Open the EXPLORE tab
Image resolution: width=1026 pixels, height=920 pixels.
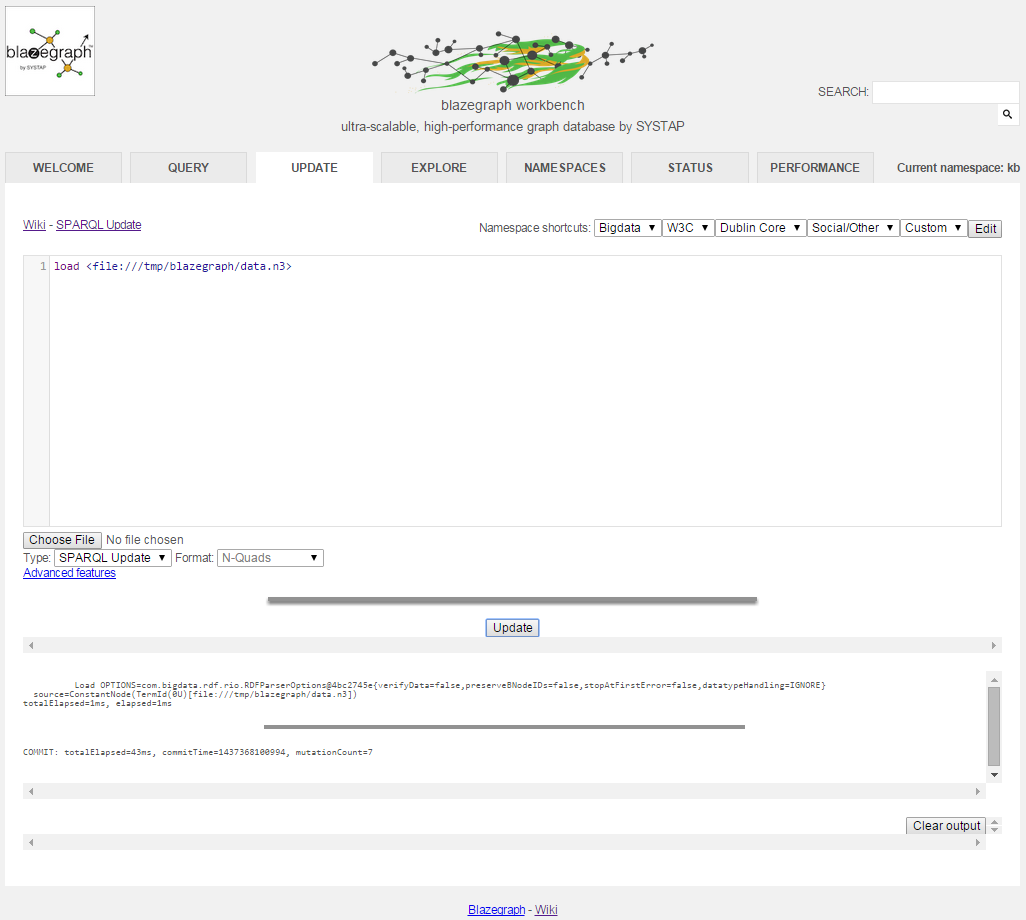coord(439,168)
